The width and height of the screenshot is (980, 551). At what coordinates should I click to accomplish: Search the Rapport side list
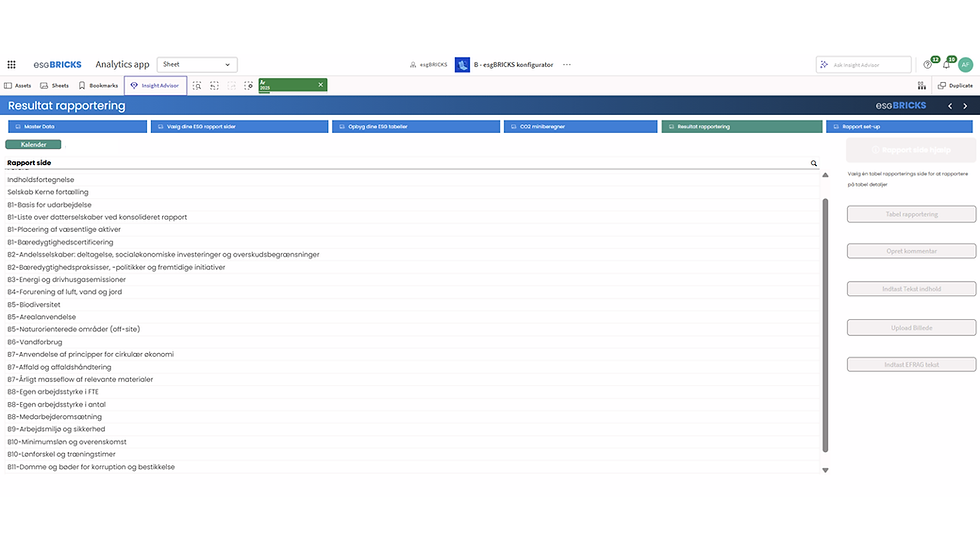(814, 163)
